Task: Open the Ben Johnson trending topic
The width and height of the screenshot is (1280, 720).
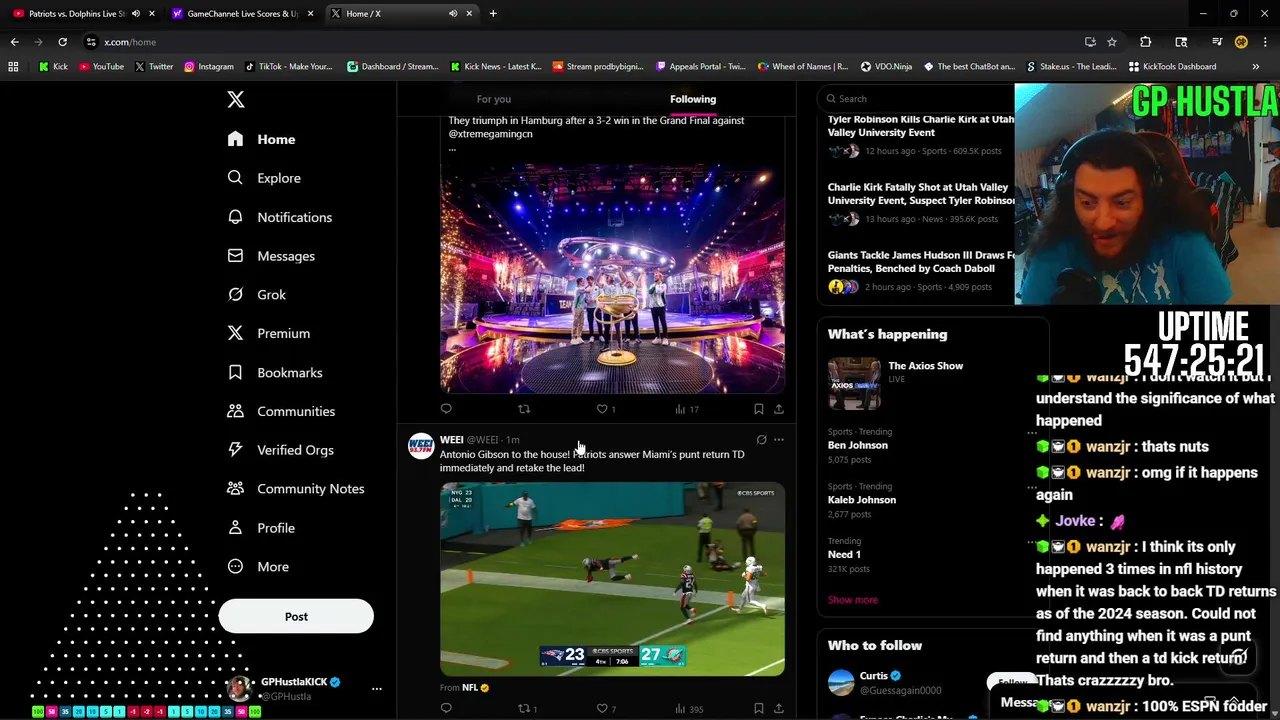Action: [857, 445]
